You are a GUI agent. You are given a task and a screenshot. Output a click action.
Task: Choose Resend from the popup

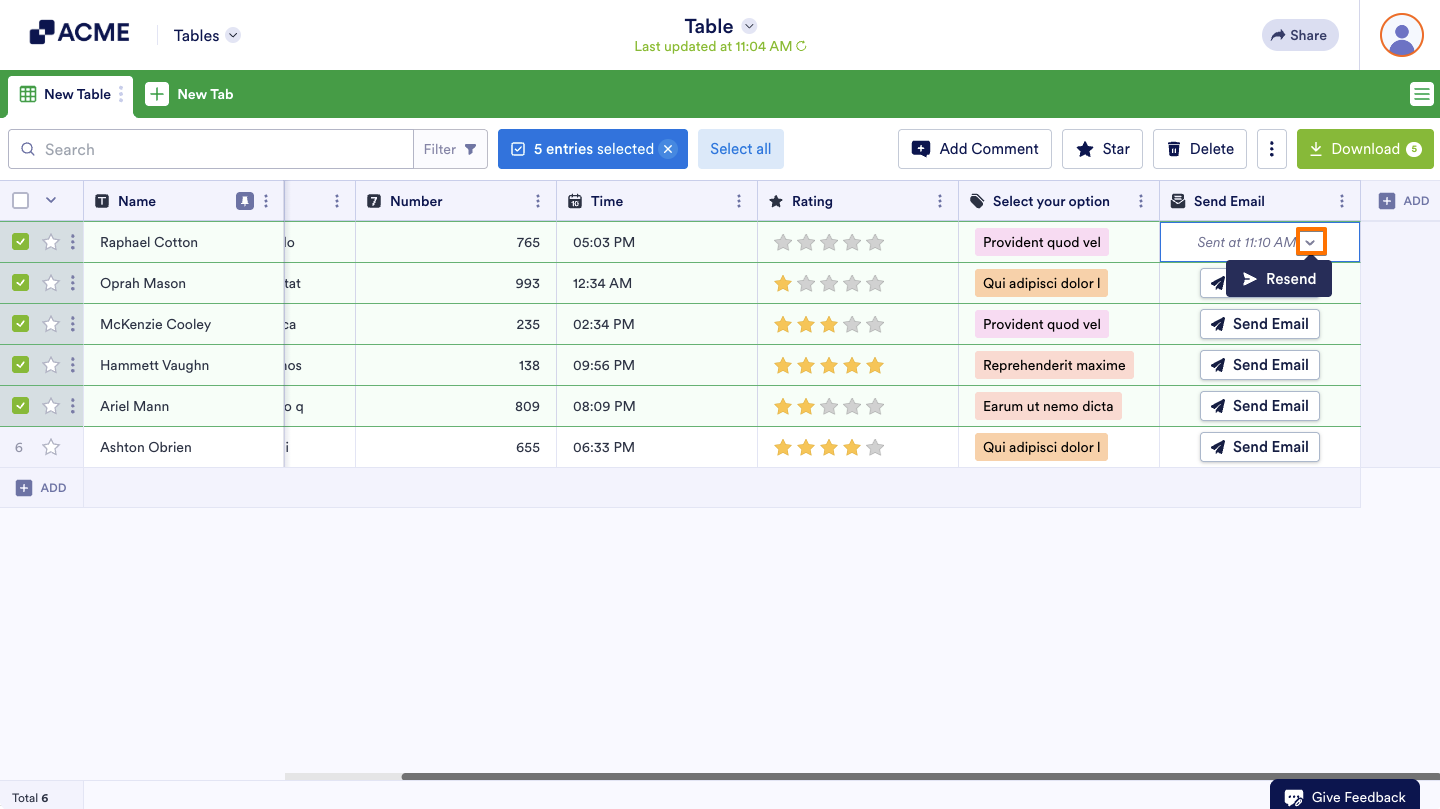point(1279,279)
